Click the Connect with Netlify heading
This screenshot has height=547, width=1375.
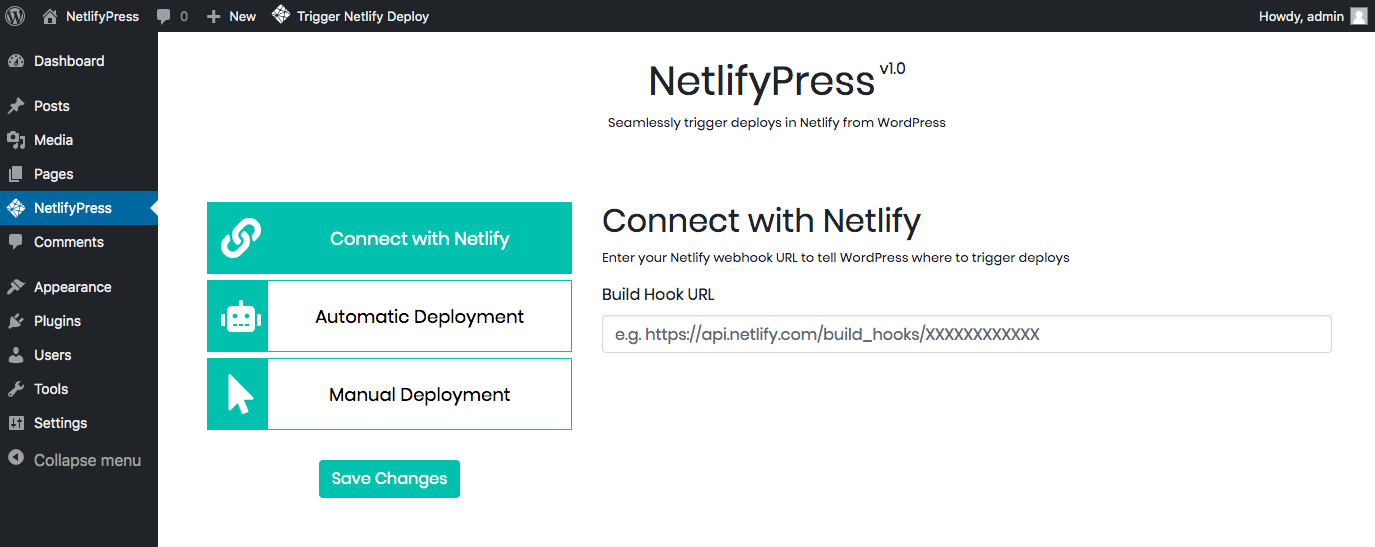coord(761,220)
